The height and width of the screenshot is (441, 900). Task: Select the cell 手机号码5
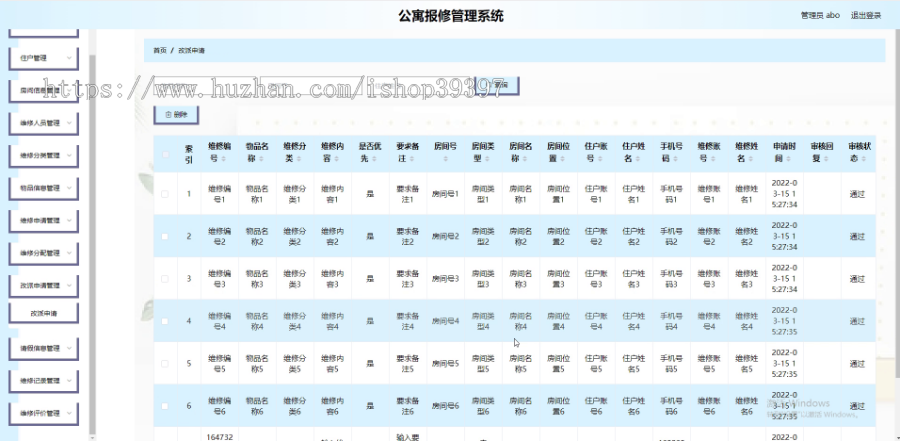(671, 363)
